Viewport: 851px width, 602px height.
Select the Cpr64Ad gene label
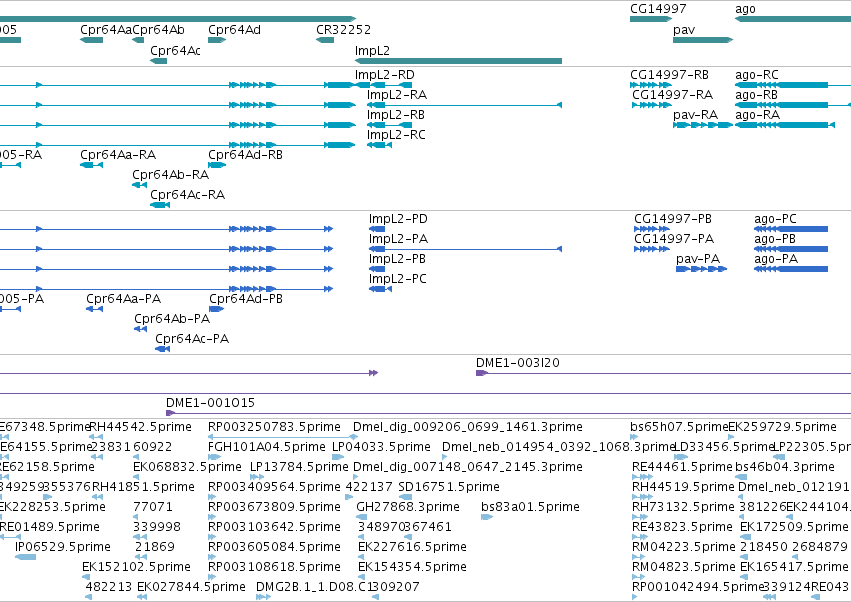(x=234, y=29)
